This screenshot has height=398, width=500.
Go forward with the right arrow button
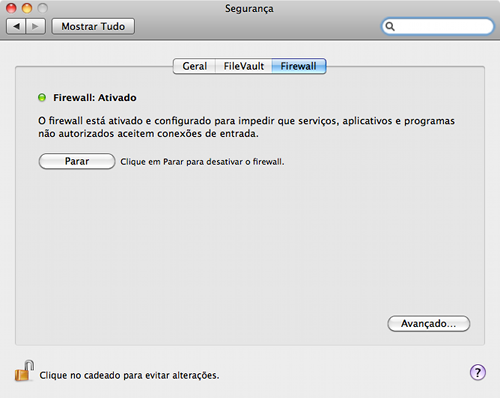[35, 26]
